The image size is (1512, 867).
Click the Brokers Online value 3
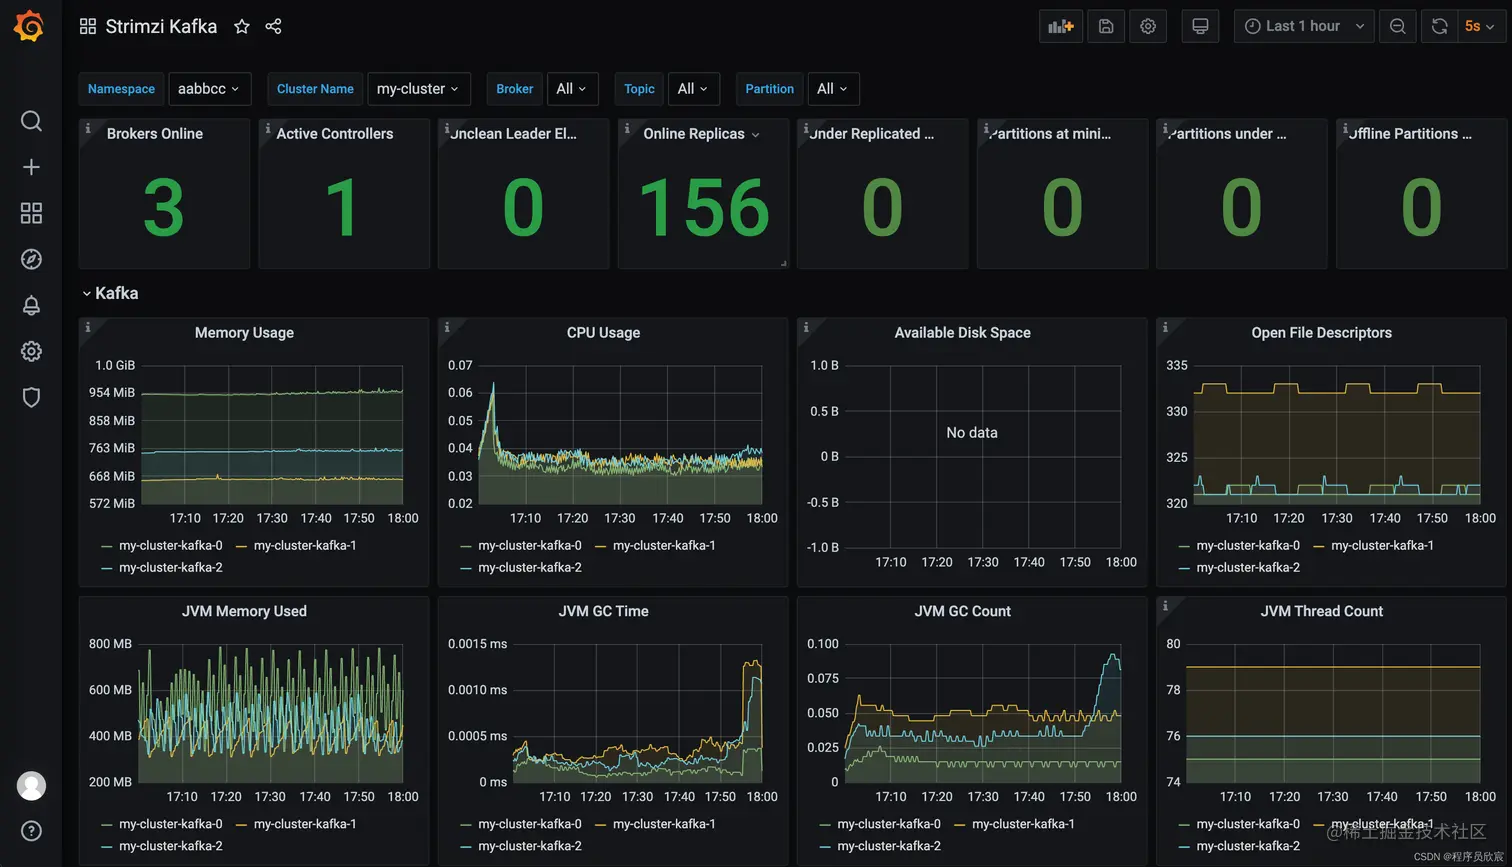(x=163, y=209)
